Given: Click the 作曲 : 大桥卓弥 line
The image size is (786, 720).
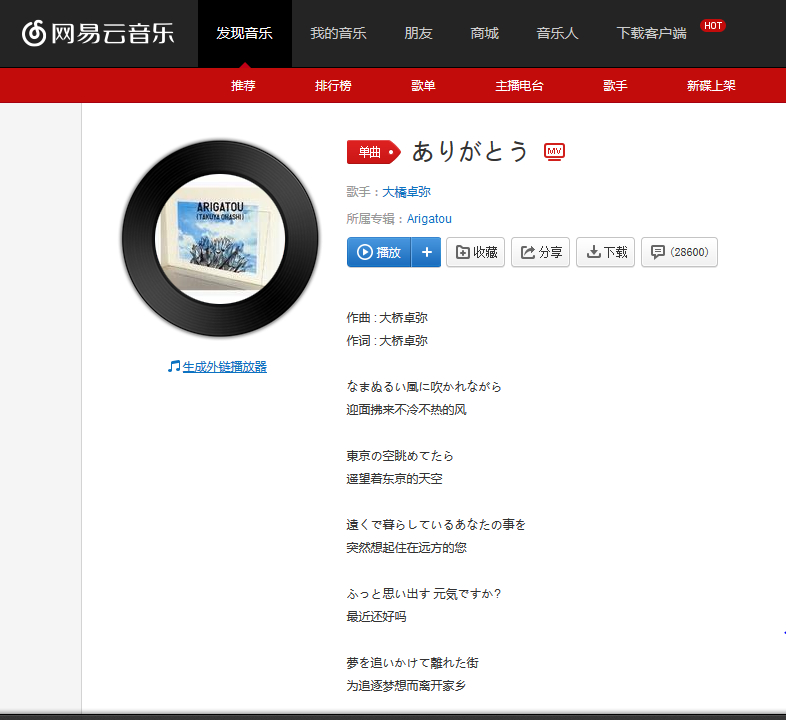Looking at the screenshot, I should [387, 317].
